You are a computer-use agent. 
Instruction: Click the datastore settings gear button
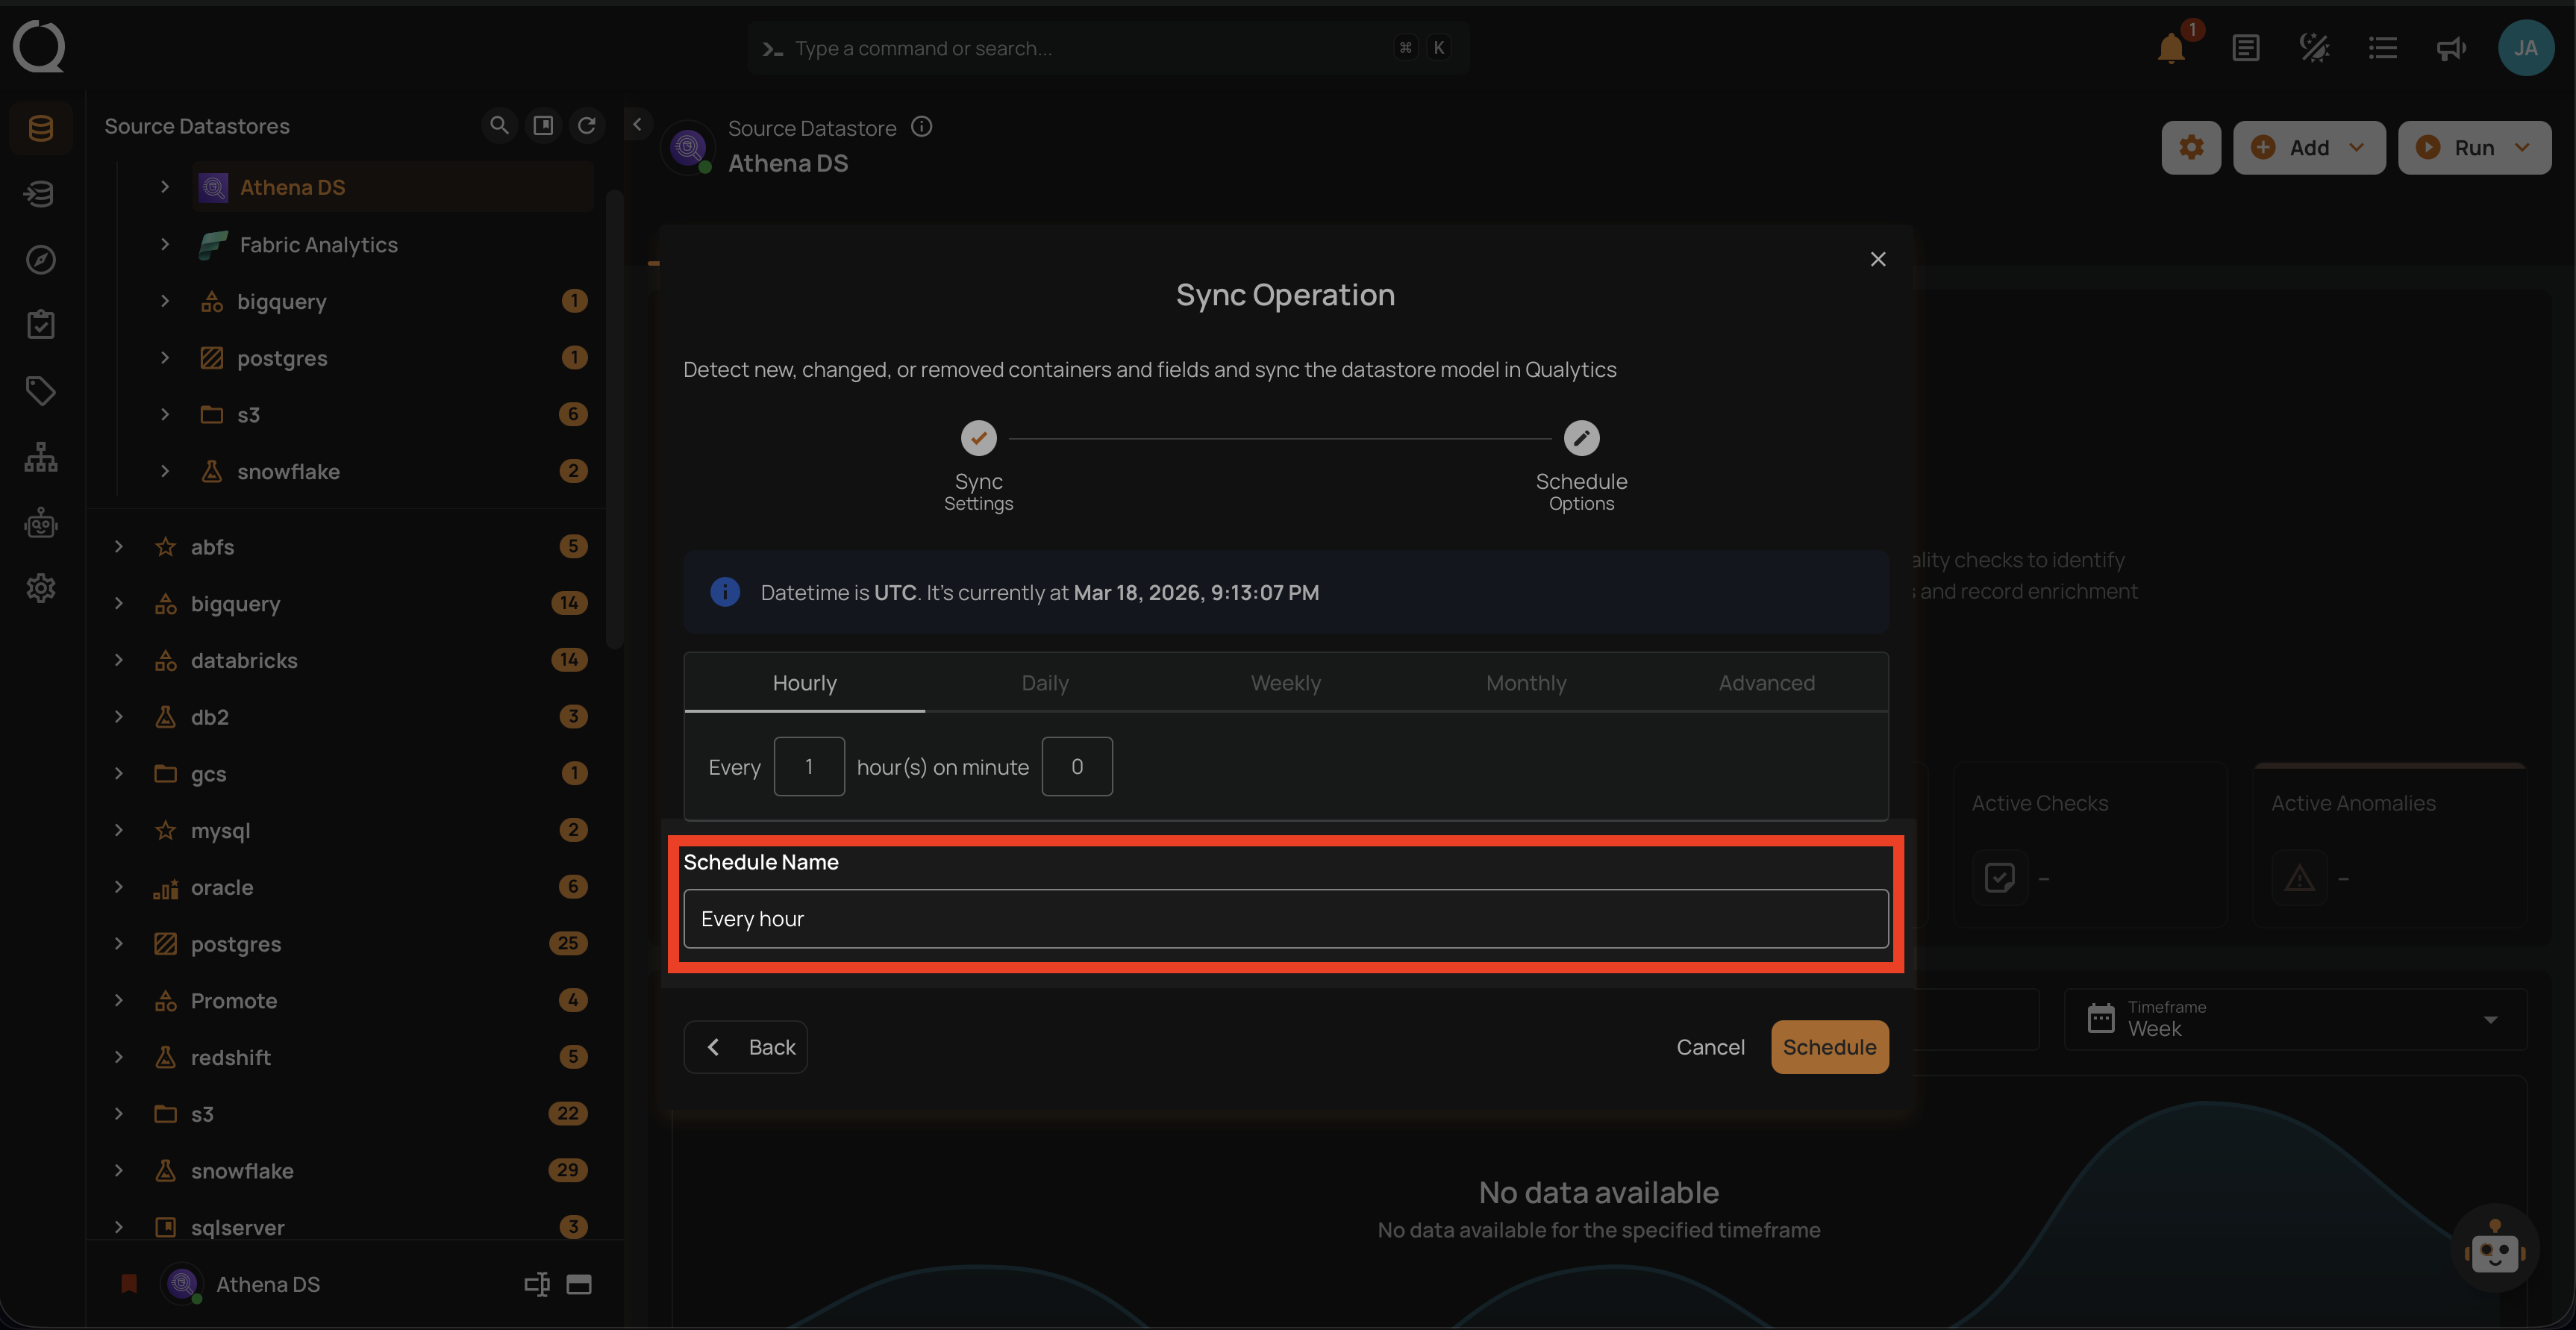coord(2191,148)
